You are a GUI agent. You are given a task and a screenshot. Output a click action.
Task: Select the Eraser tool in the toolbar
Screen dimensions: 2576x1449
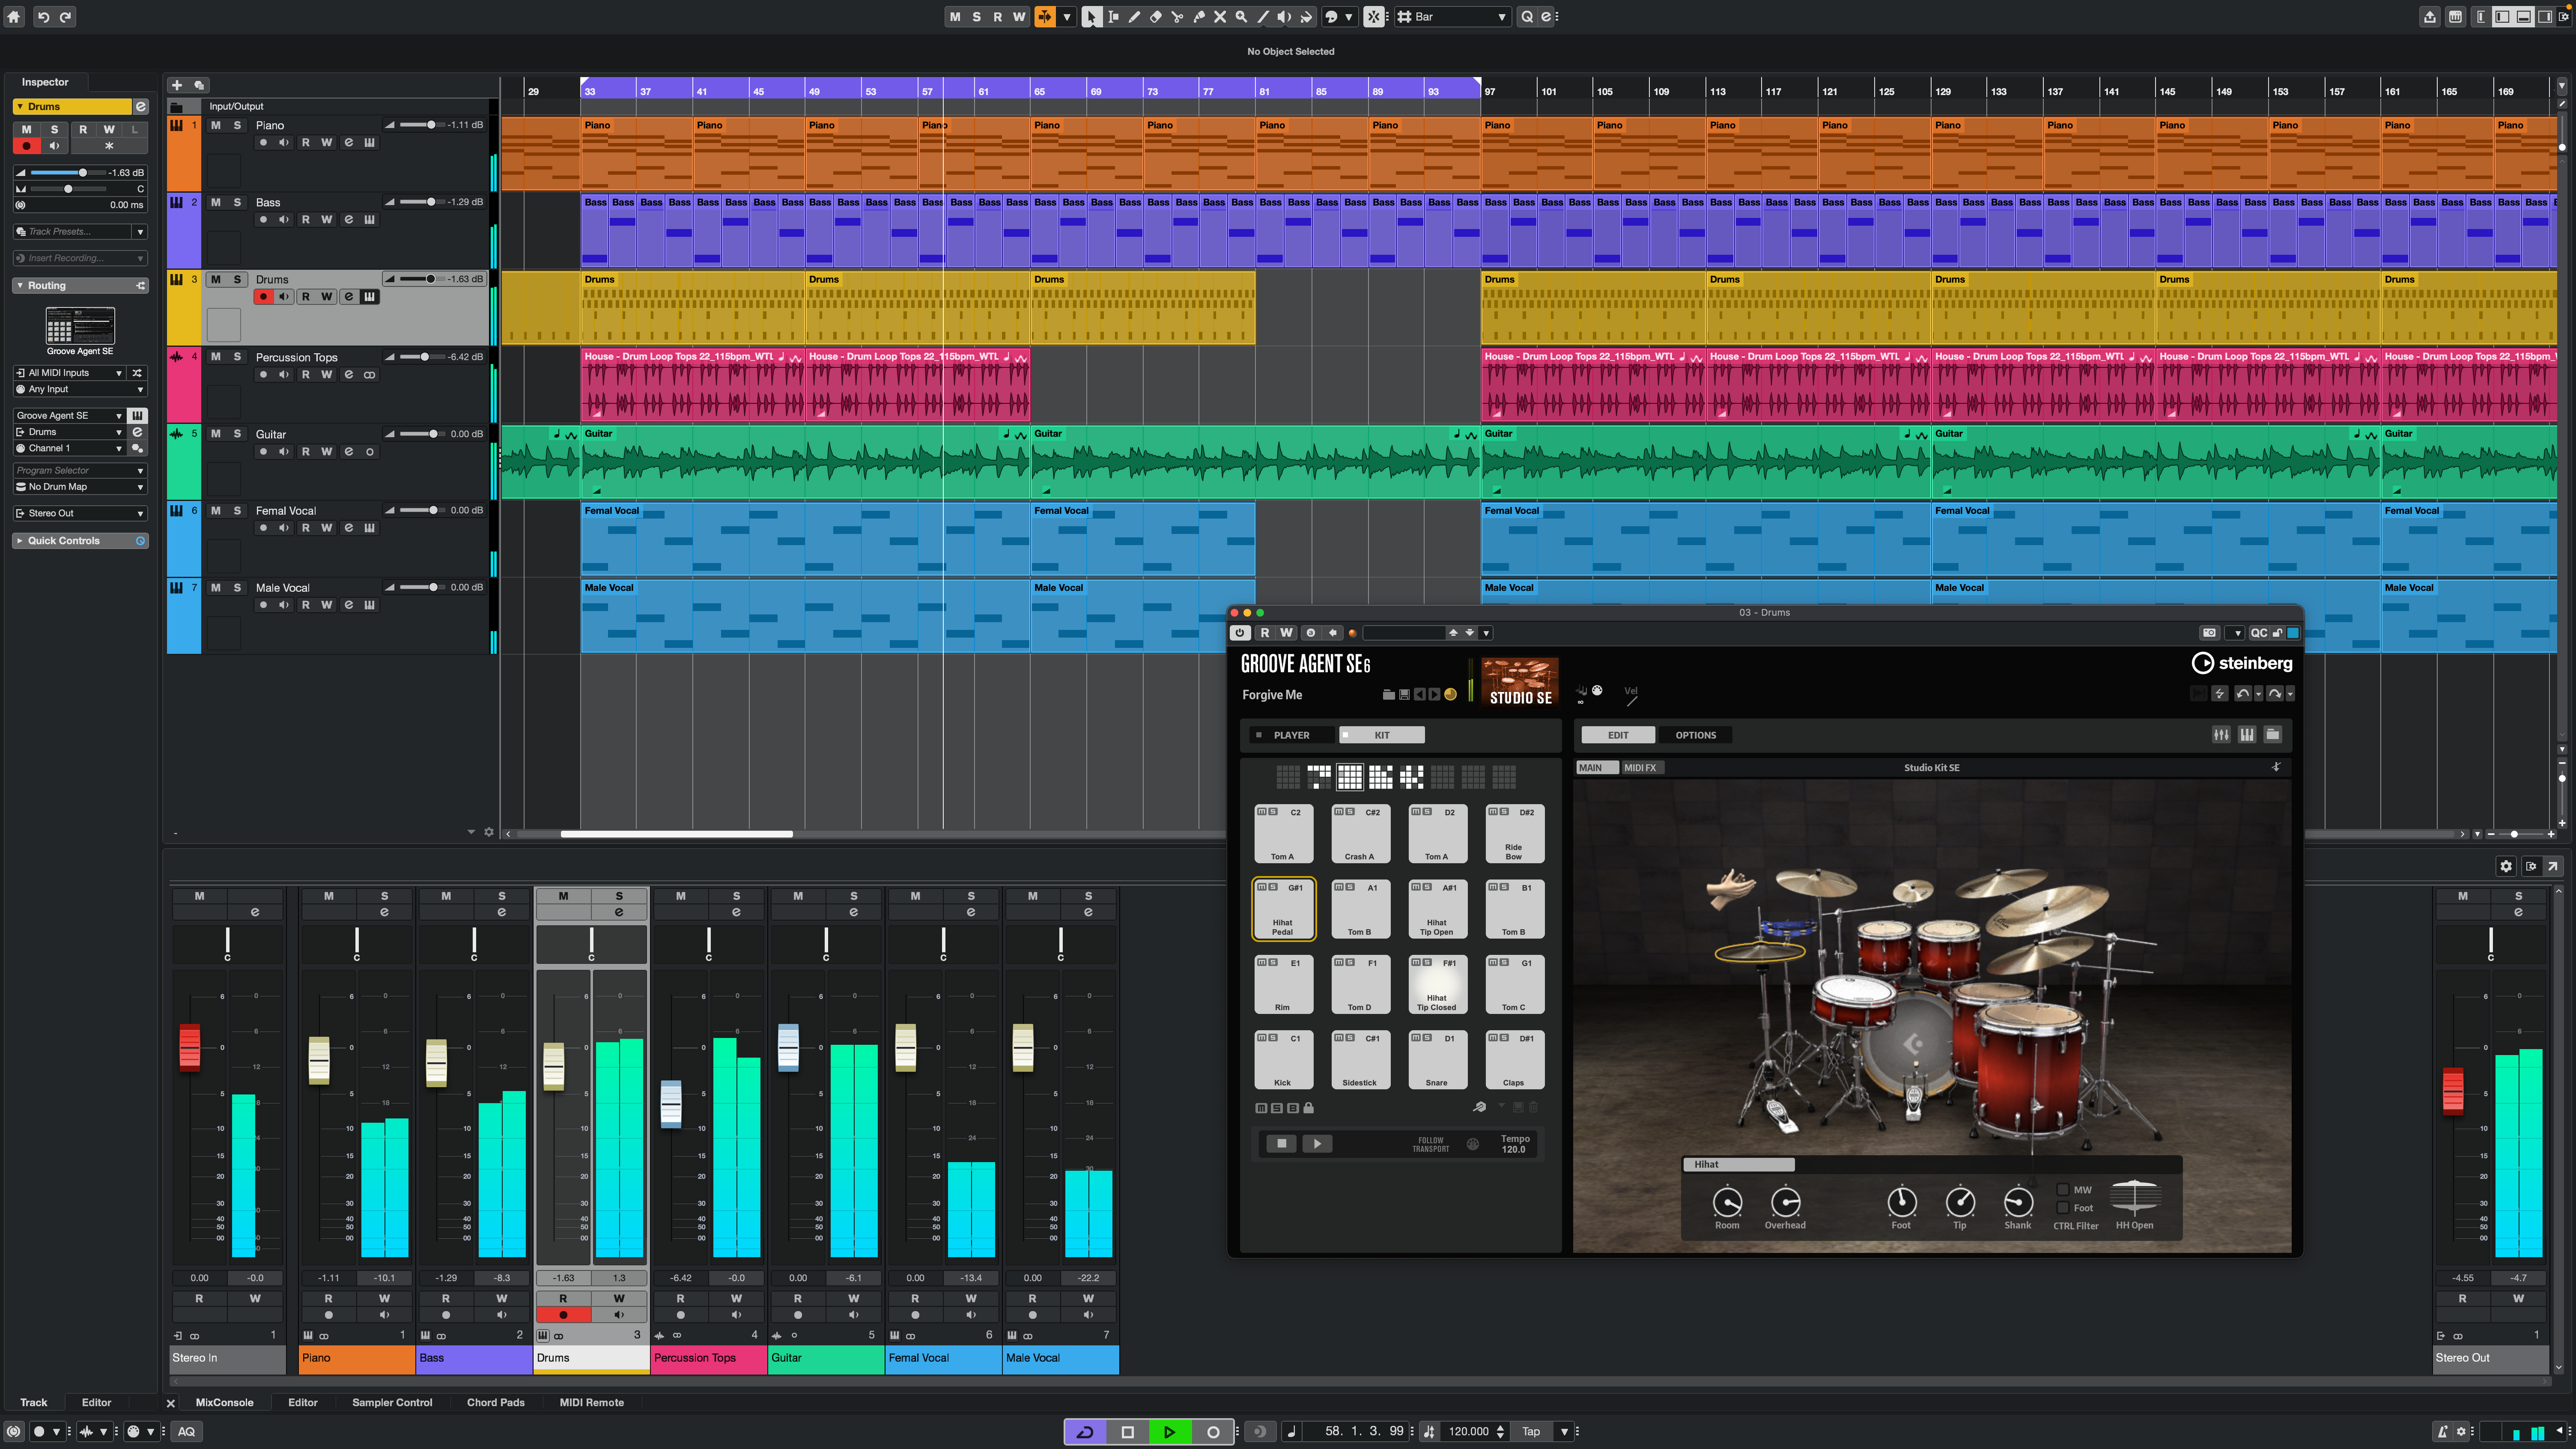[x=1156, y=16]
